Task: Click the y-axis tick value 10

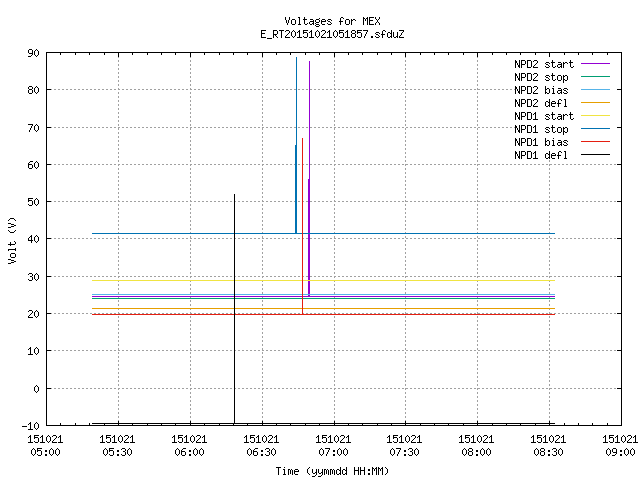Action: pos(33,351)
